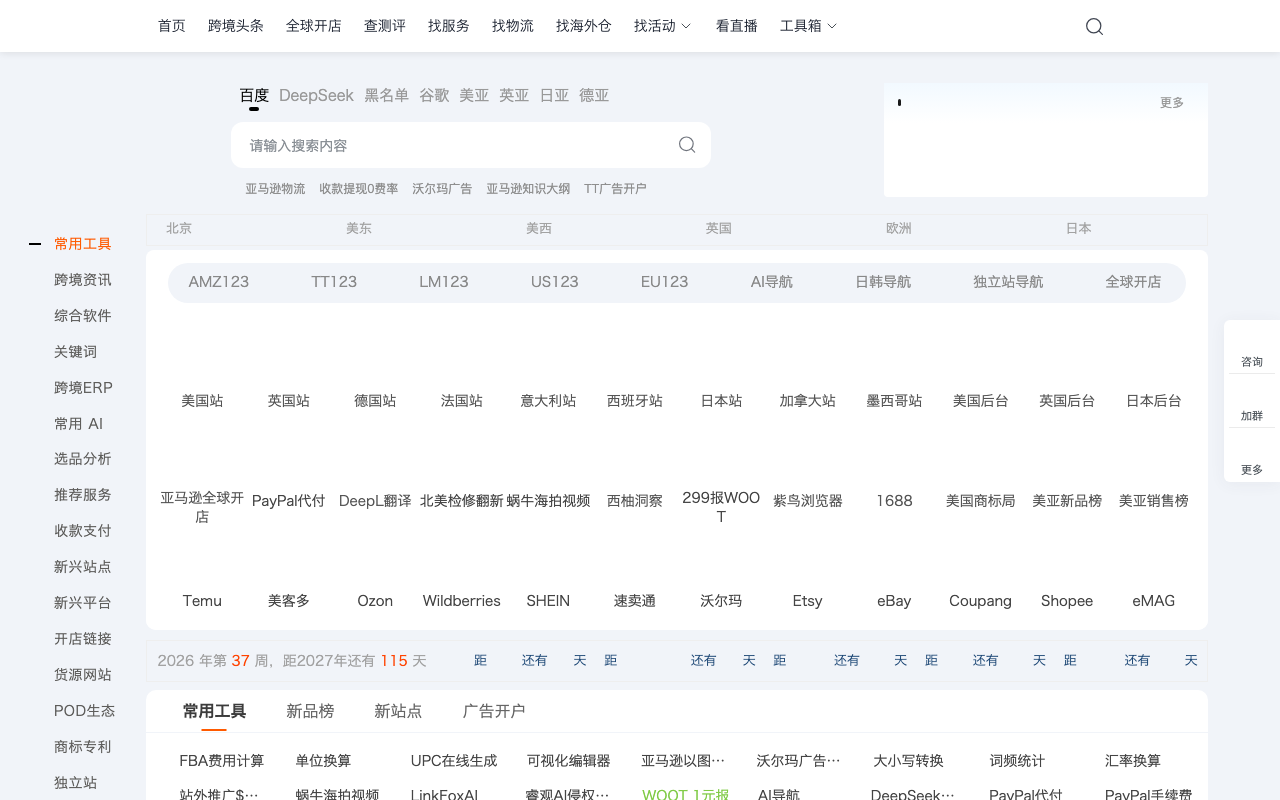Switch to the 广告开户 tab

tap(494, 711)
